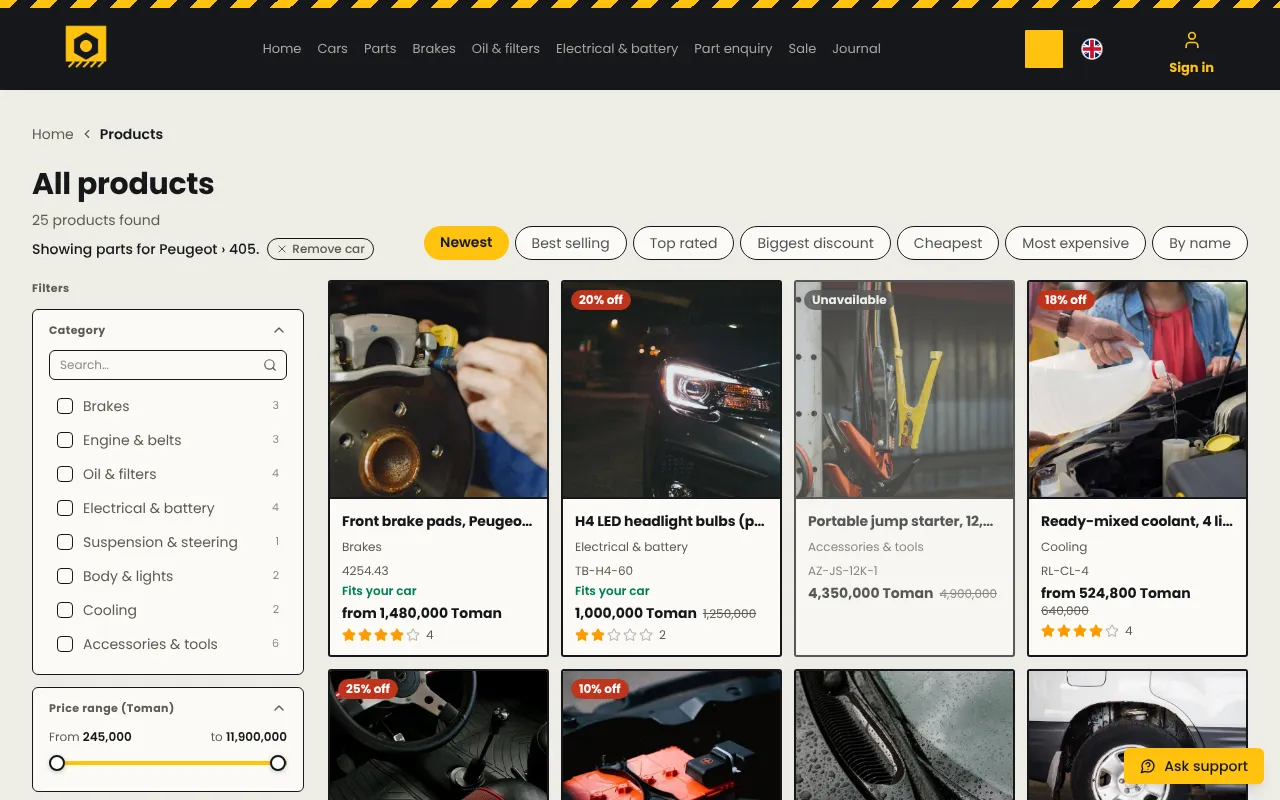Click the chat icon in Ask support
Screen dimensions: 1280x800
1148,767
